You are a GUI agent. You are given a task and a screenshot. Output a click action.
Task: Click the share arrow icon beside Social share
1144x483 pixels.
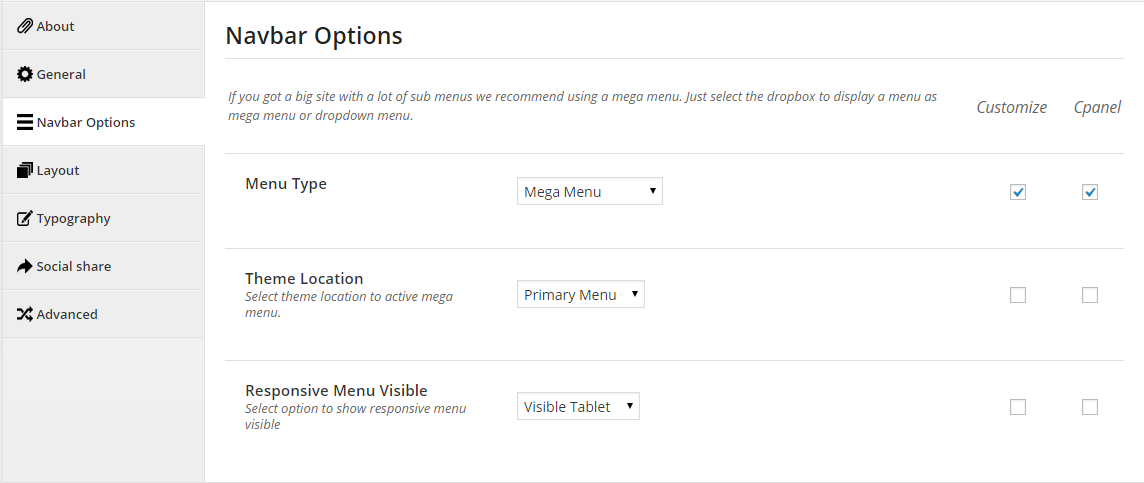(x=25, y=266)
